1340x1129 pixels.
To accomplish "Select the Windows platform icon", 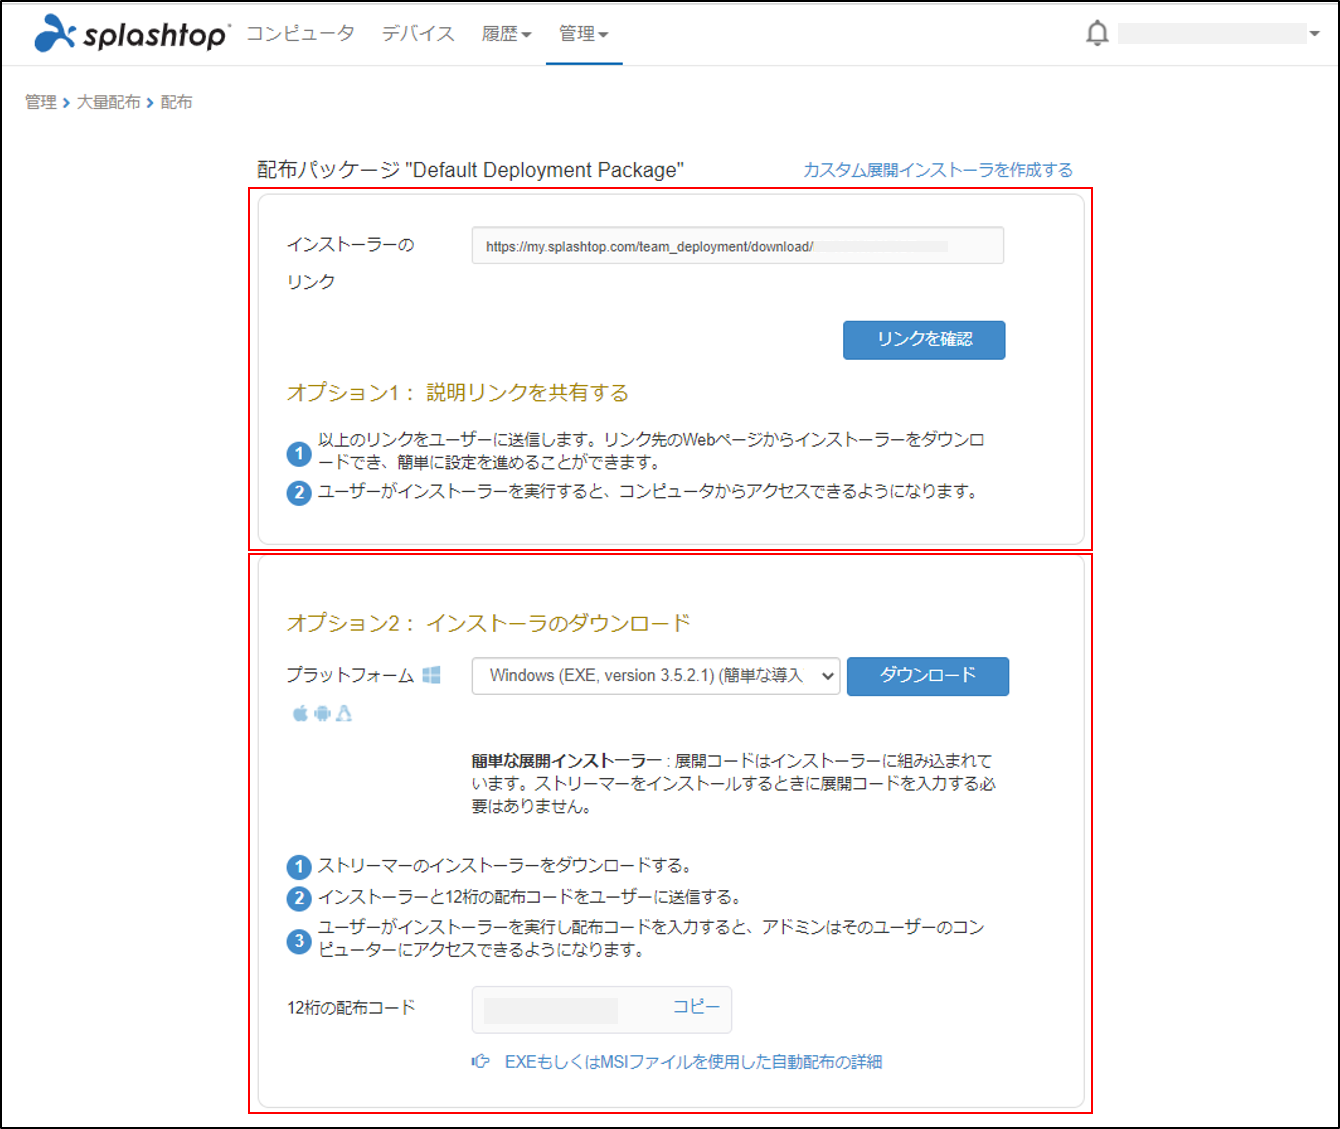I will pyautogui.click(x=432, y=675).
